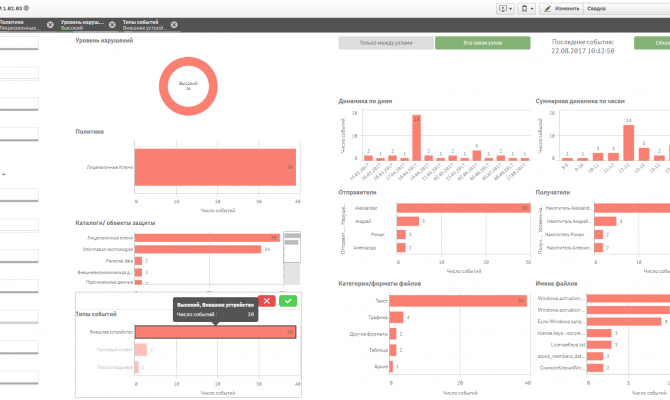Select the tallest bar valued 18 in Динамика по дням

click(x=416, y=138)
